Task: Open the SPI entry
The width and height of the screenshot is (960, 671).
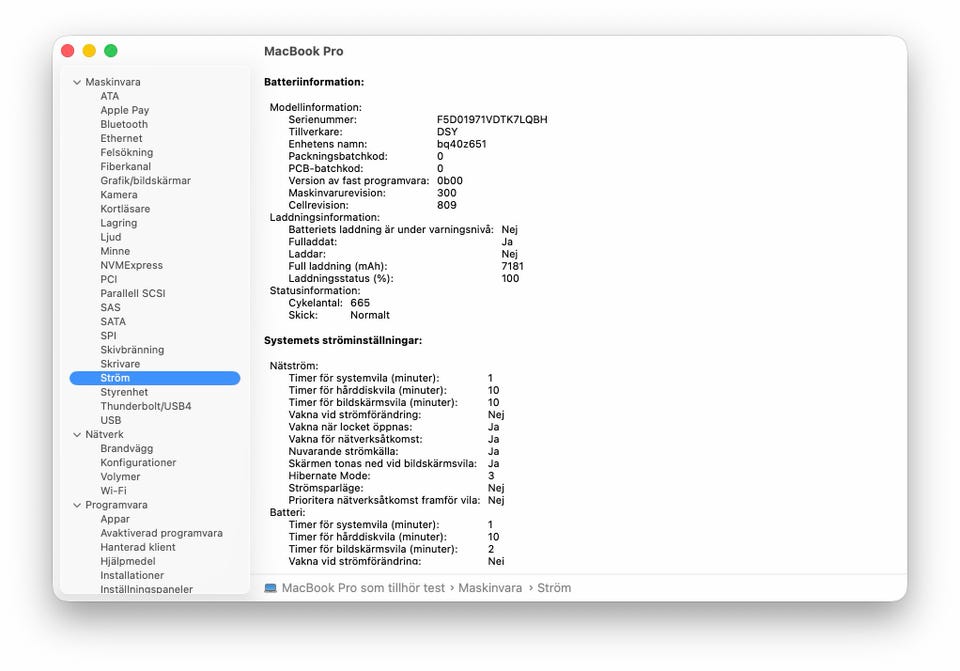Action: point(108,336)
